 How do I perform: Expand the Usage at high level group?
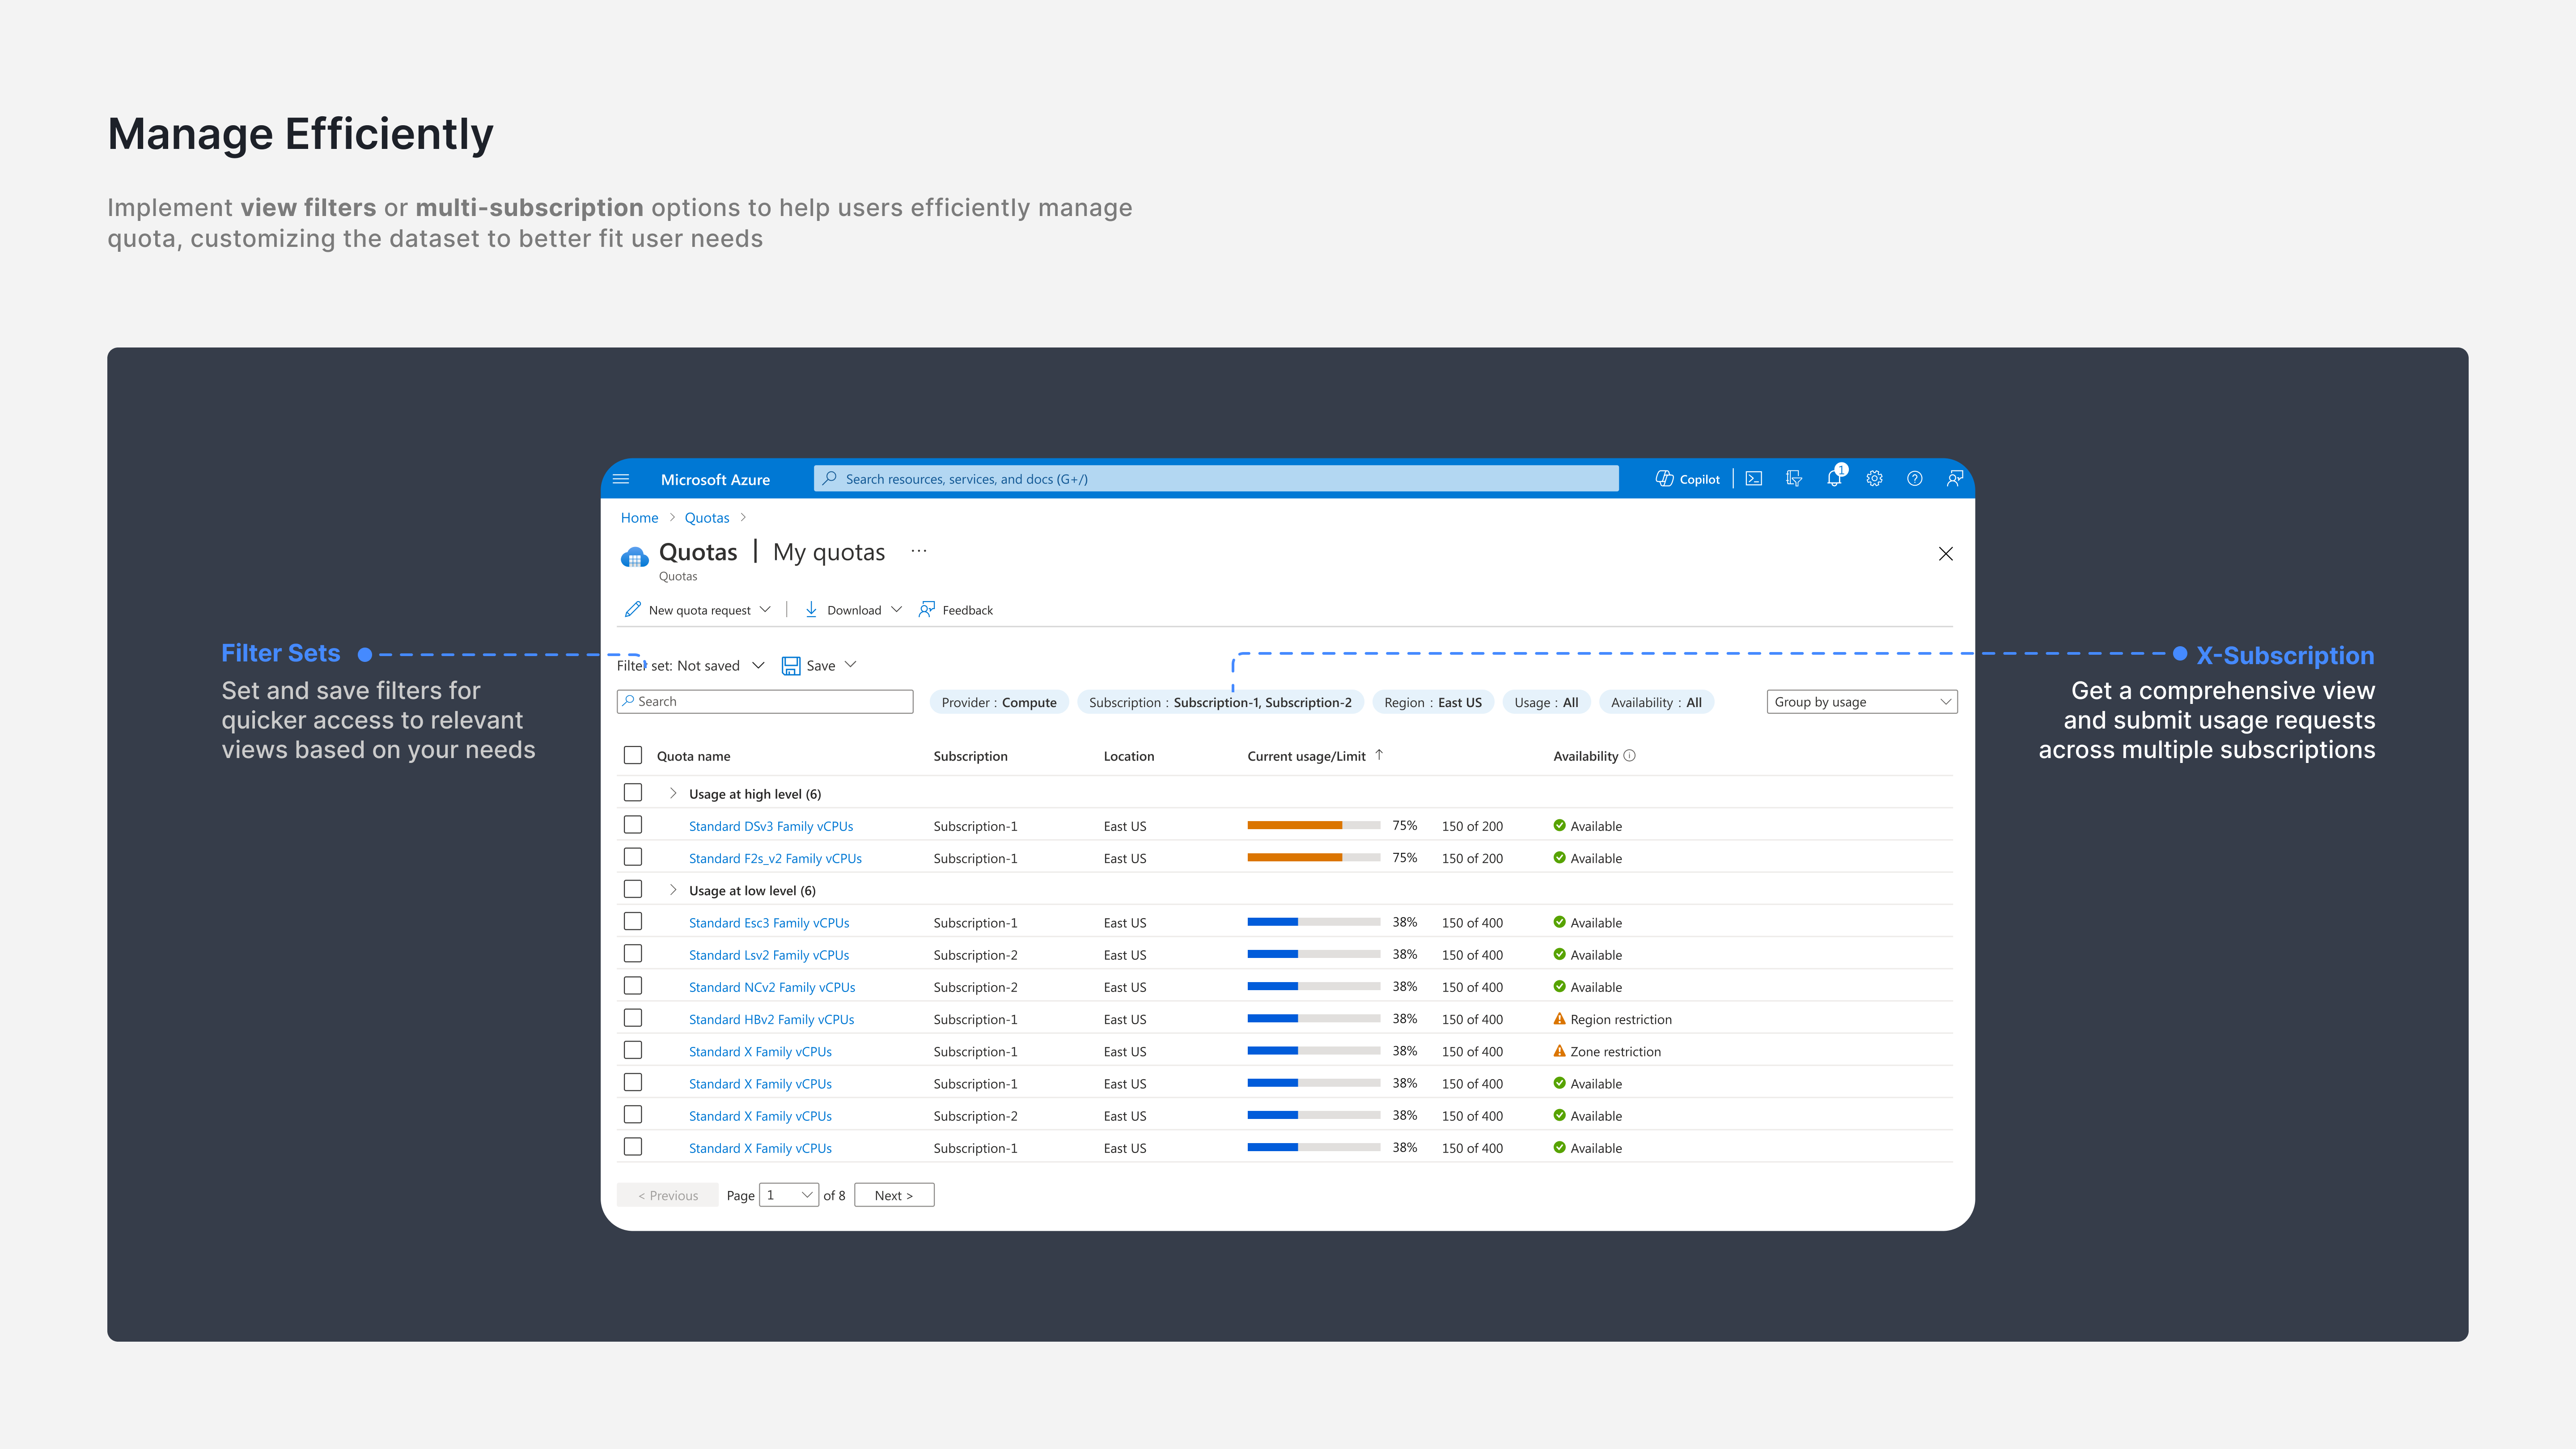(673, 793)
